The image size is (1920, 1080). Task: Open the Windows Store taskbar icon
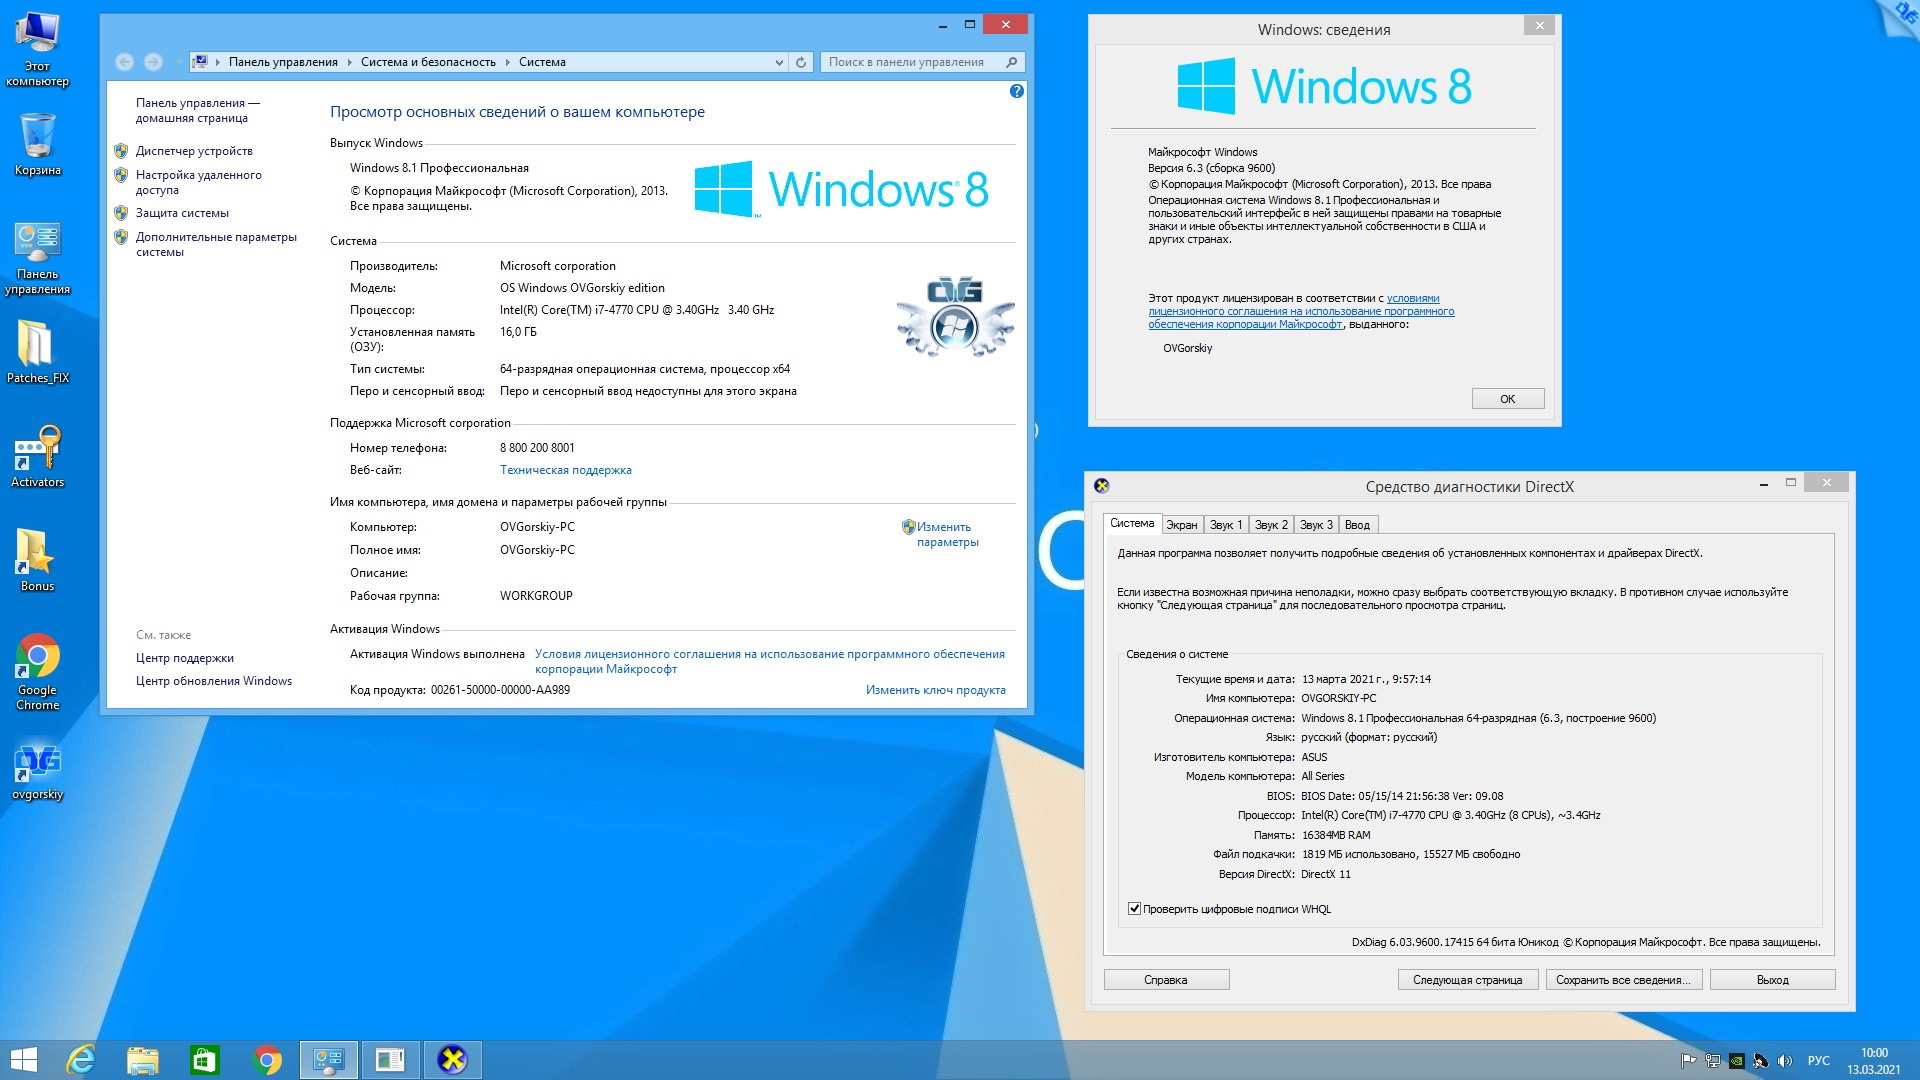pyautogui.click(x=204, y=1059)
